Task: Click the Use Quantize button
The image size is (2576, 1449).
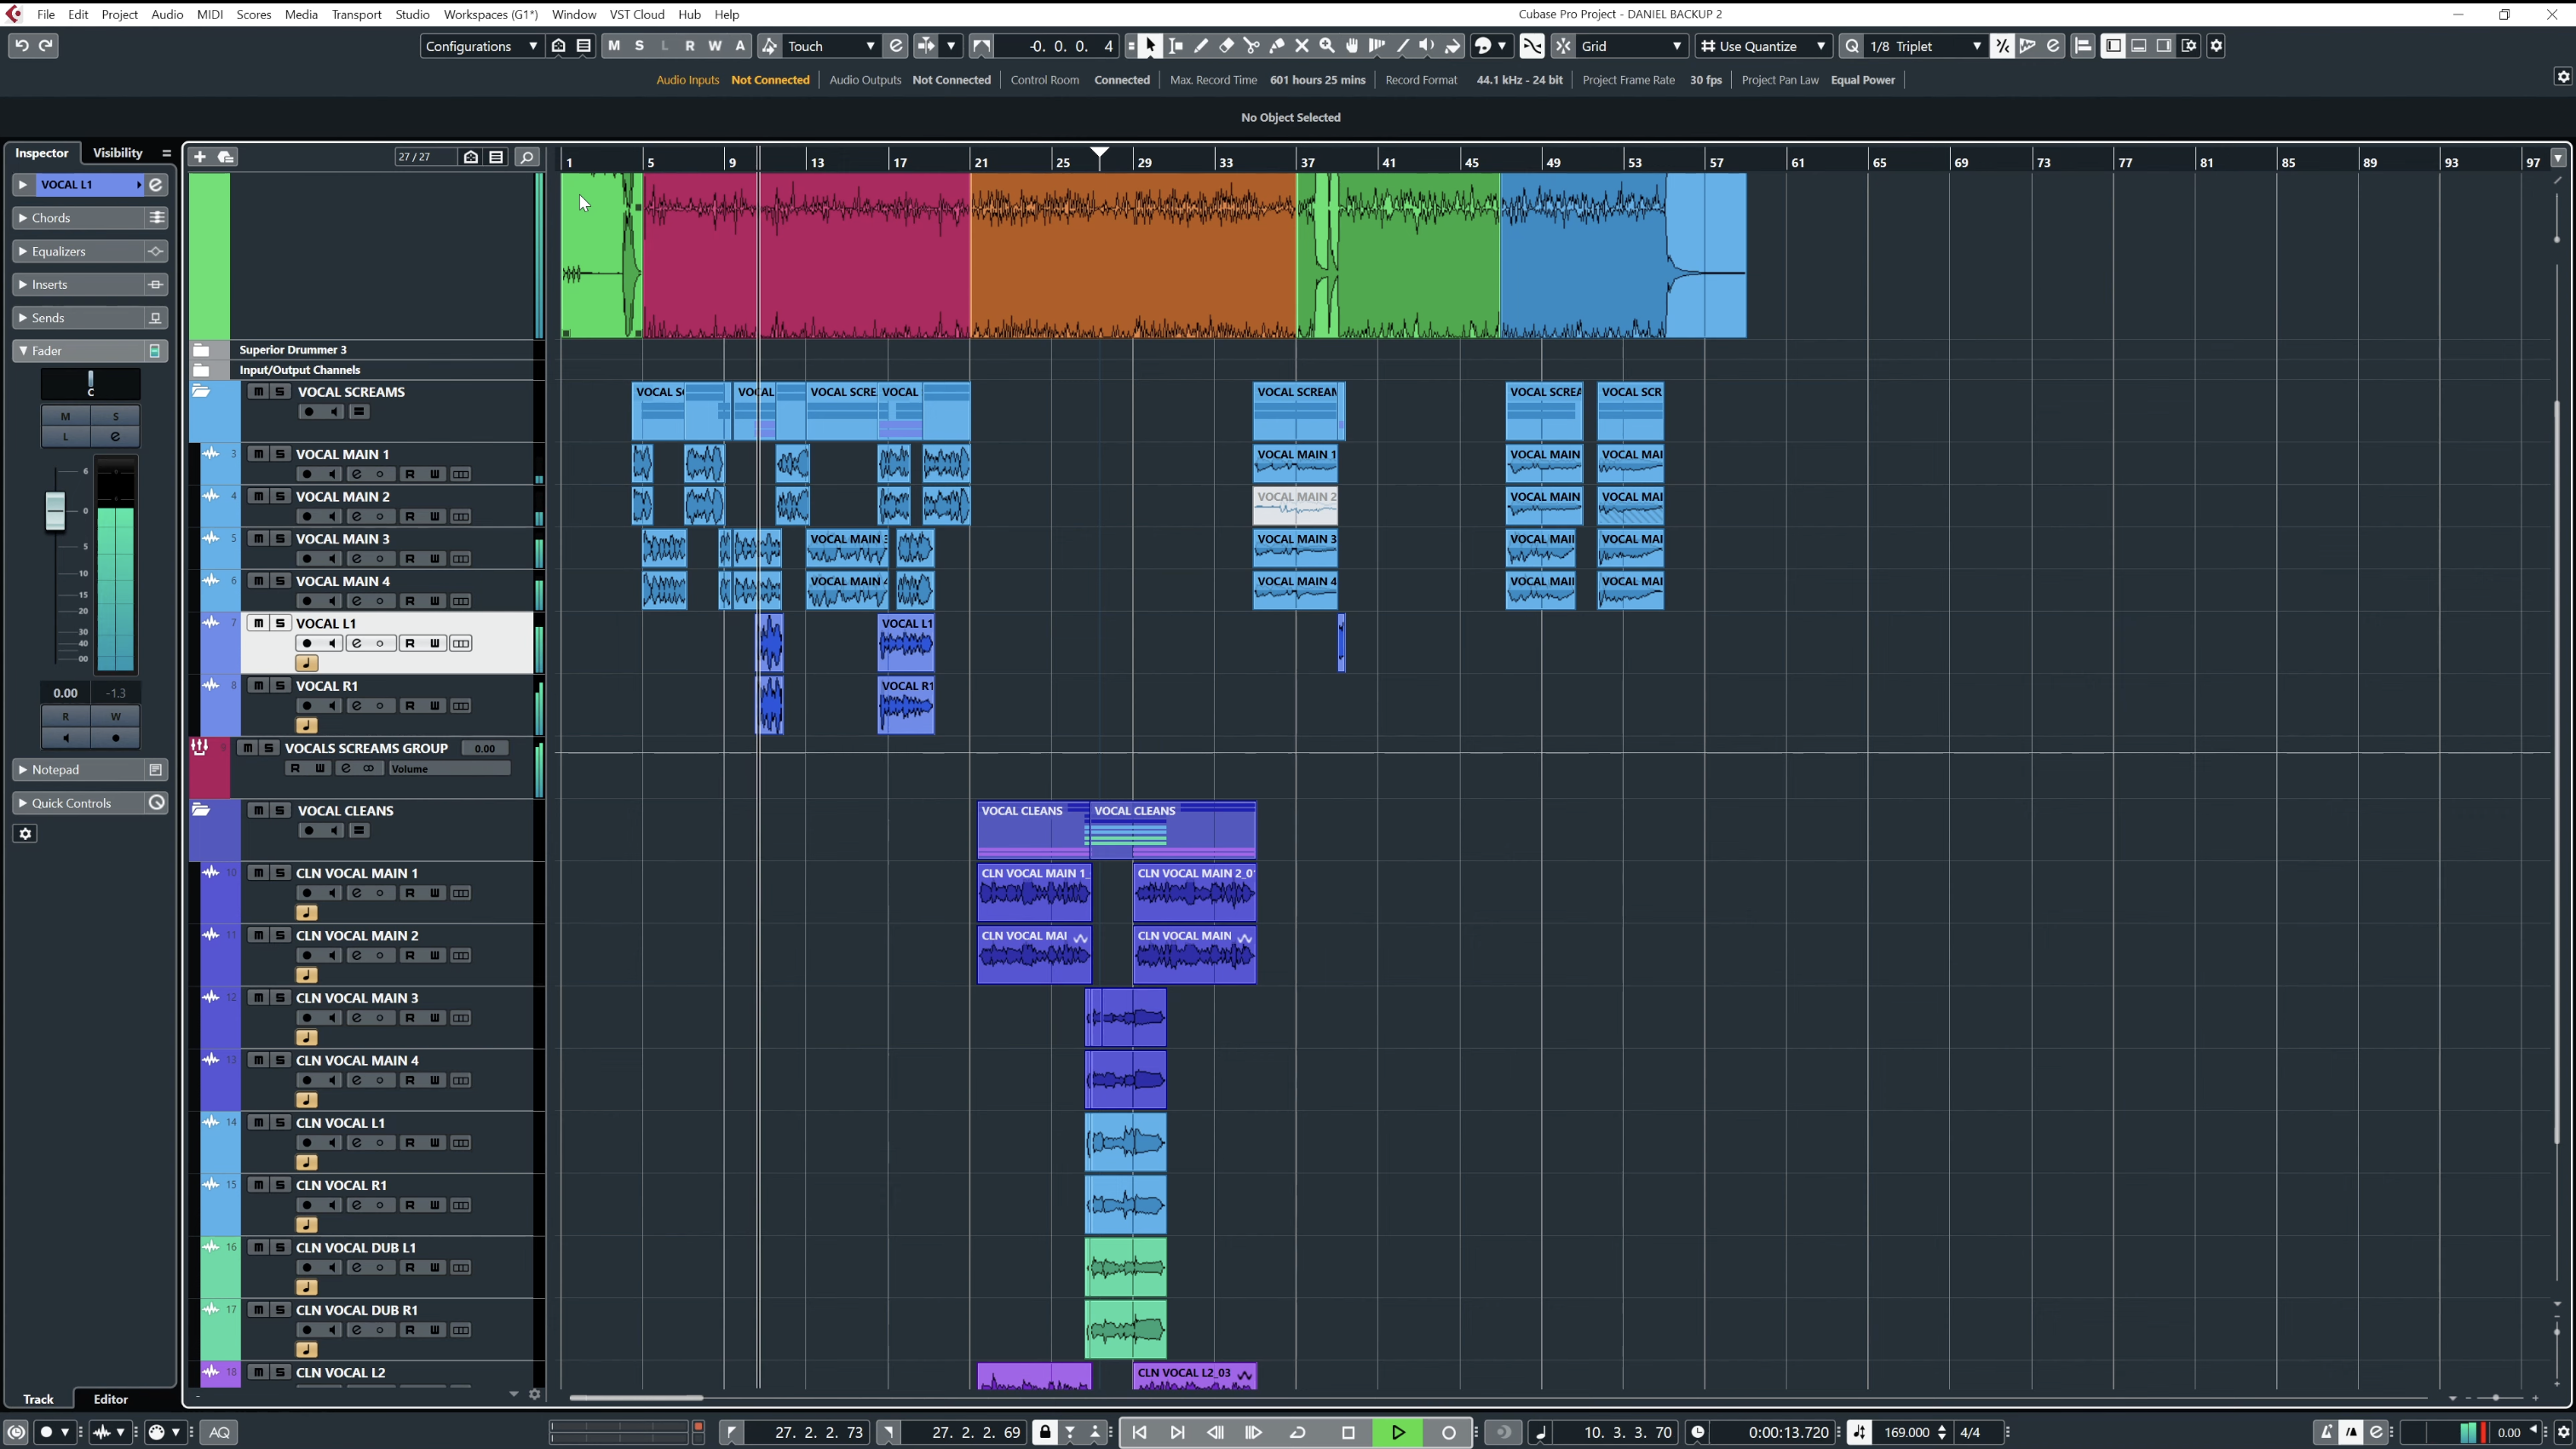Action: (1755, 46)
